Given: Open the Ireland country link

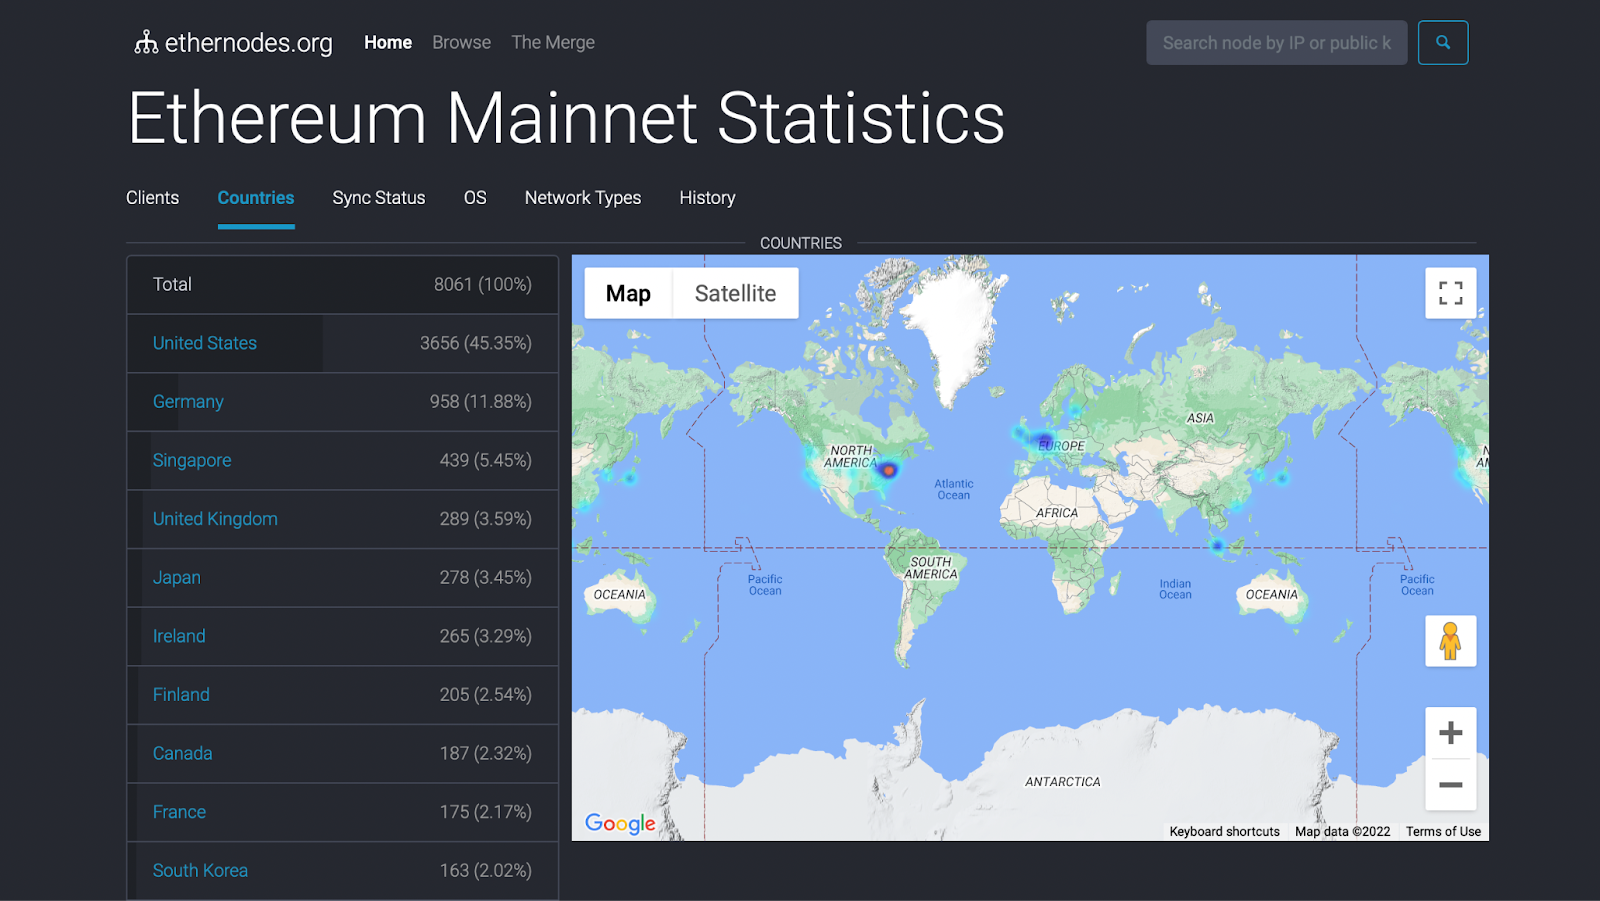Looking at the screenshot, I should (179, 636).
